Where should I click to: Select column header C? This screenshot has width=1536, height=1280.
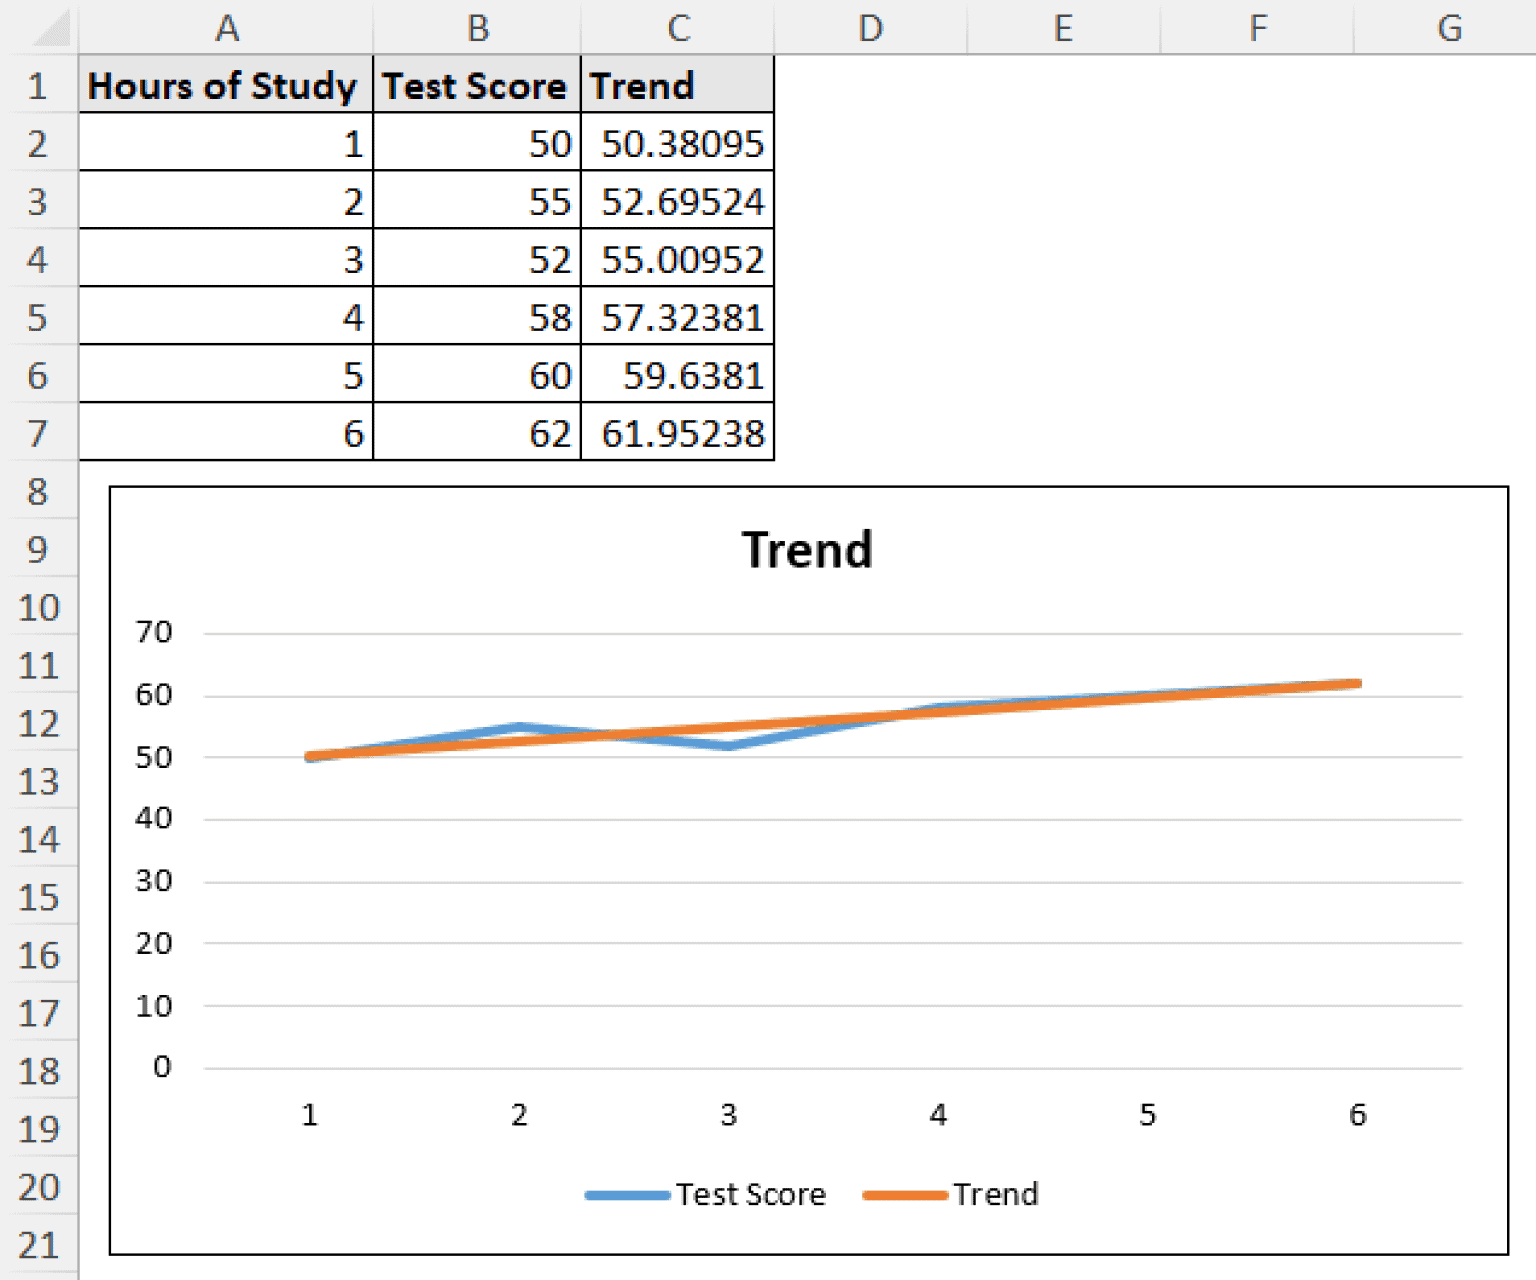click(678, 28)
